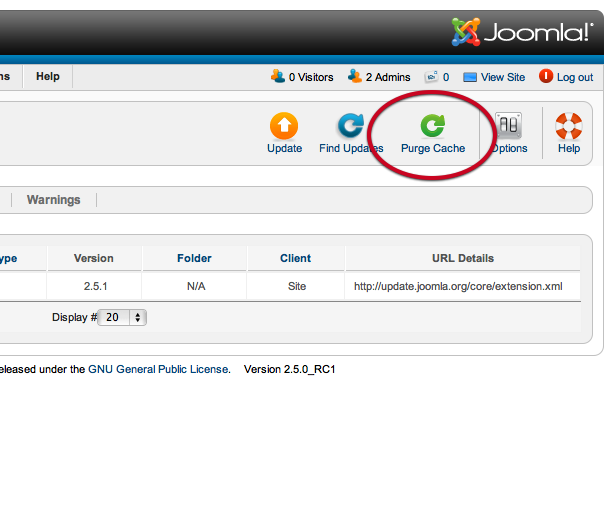Click the View Site link text
This screenshot has width=607, height=528.
pyautogui.click(x=503, y=77)
